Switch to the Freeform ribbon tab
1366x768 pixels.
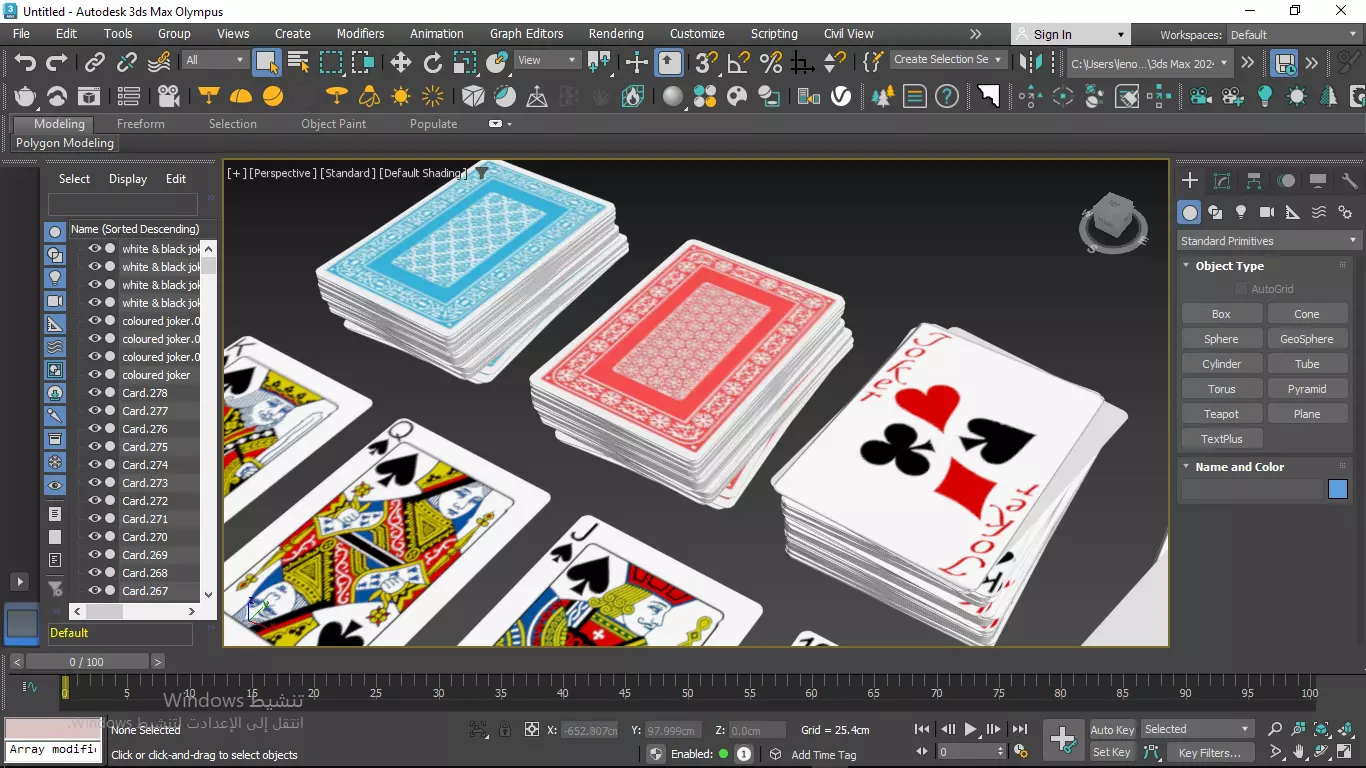coord(141,124)
